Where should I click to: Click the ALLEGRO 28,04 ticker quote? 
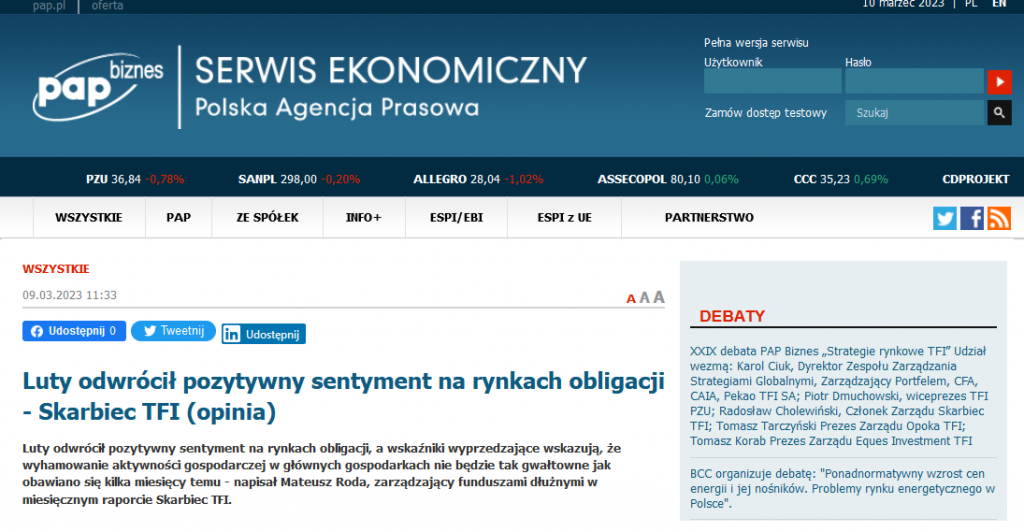tap(478, 179)
